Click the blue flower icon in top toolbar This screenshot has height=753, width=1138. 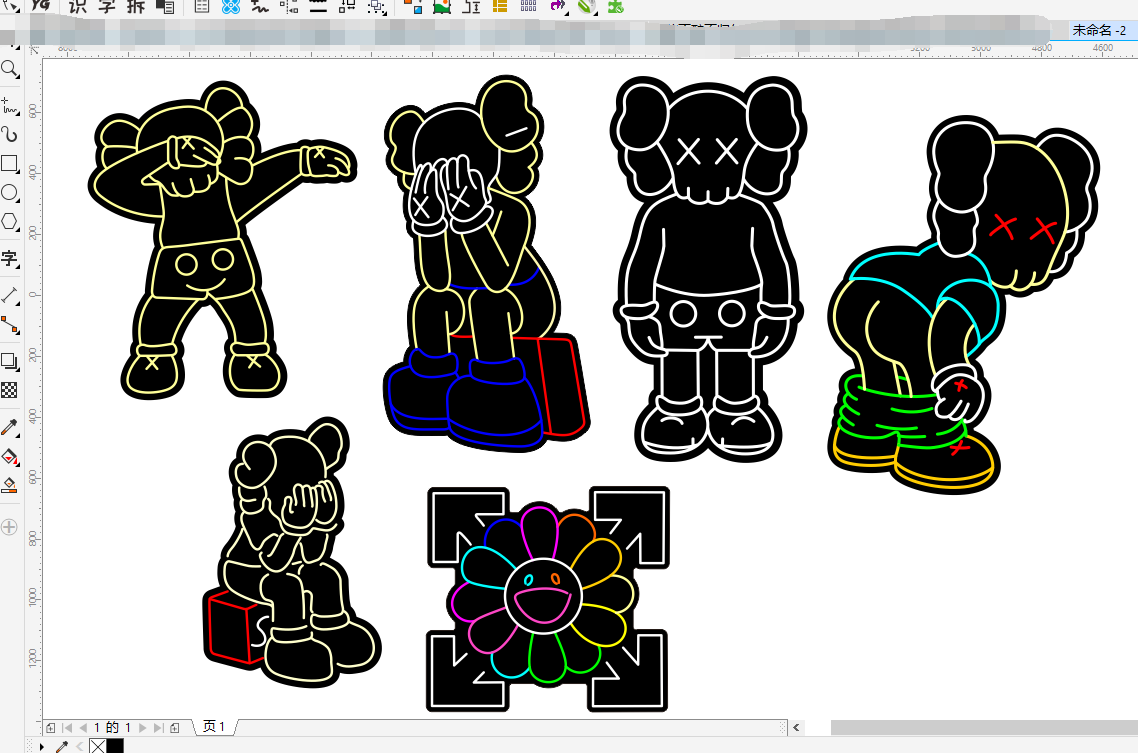(231, 7)
